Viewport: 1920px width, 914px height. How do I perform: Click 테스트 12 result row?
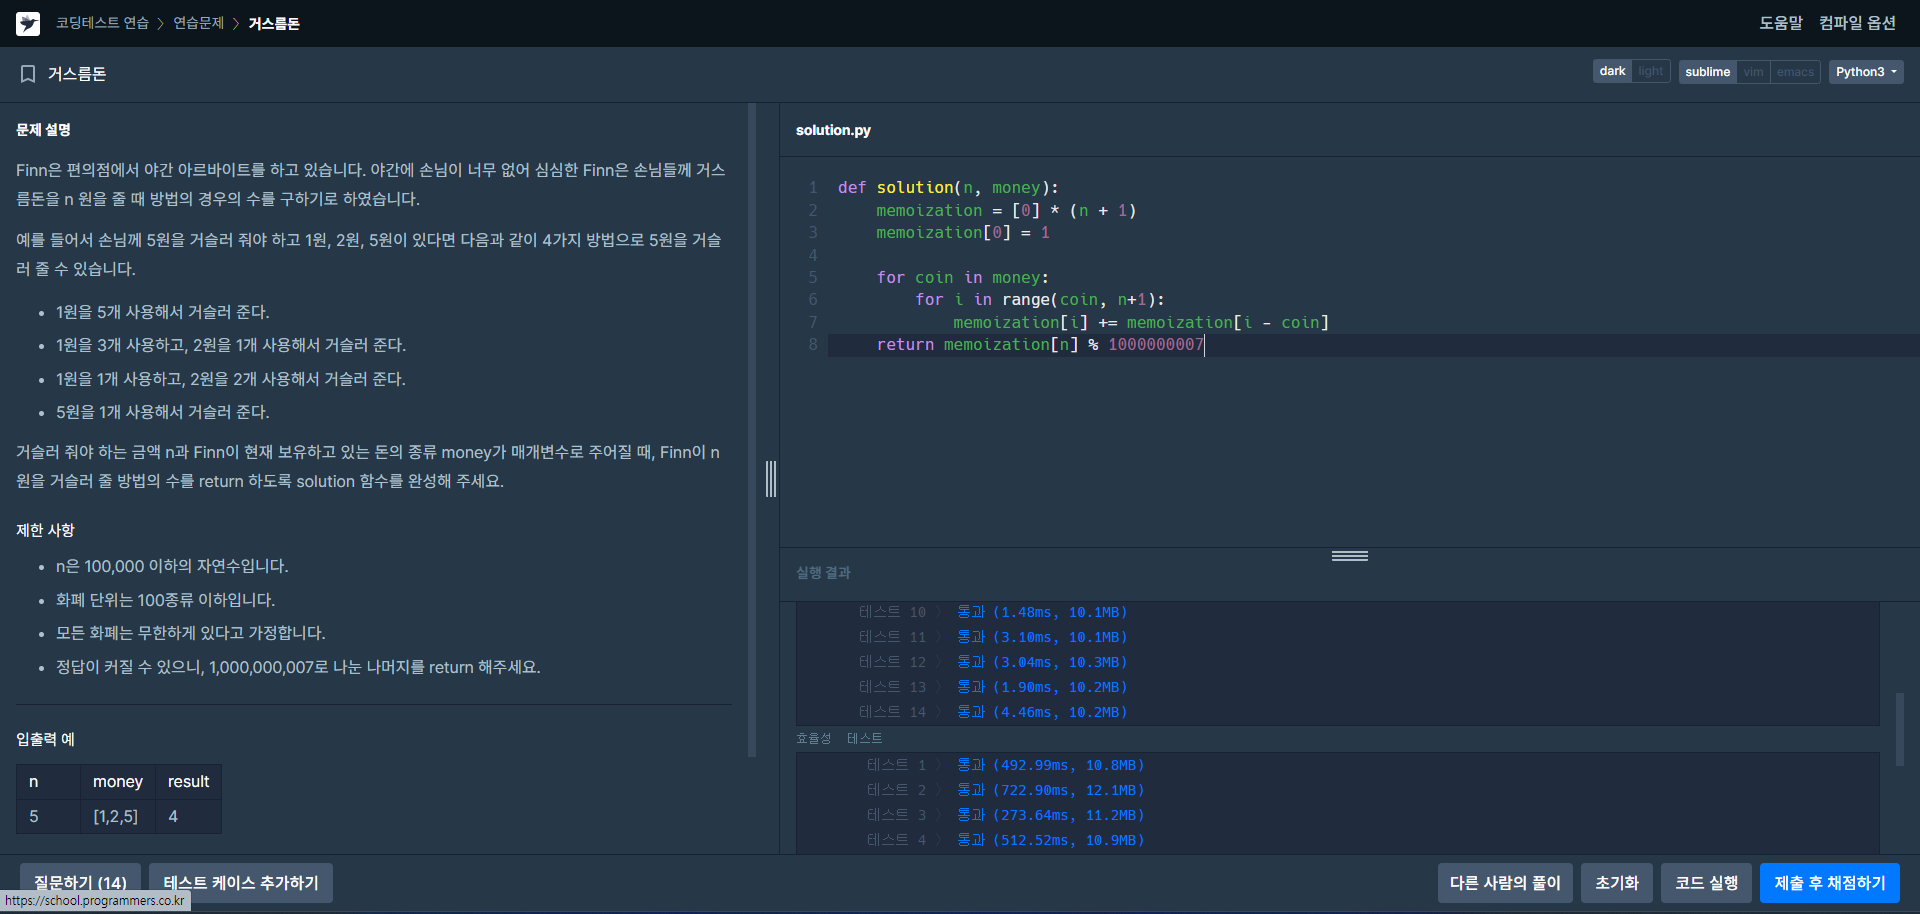992,662
